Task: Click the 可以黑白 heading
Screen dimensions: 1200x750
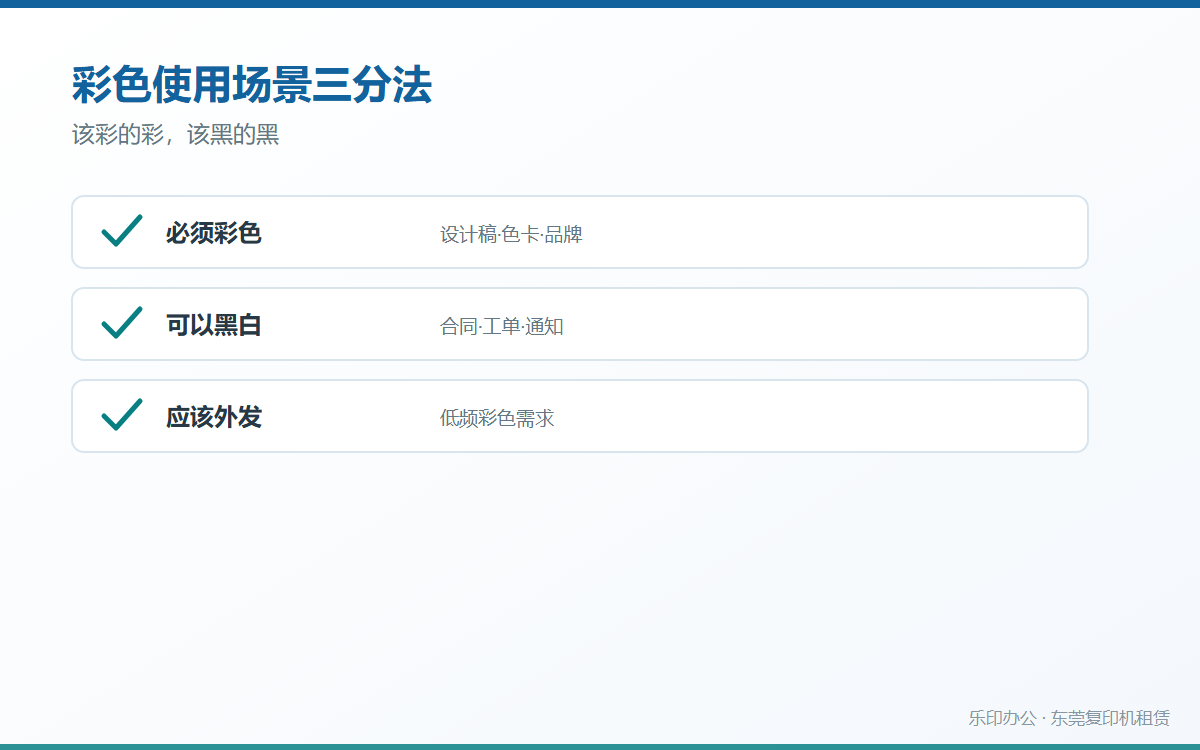Action: (x=214, y=325)
